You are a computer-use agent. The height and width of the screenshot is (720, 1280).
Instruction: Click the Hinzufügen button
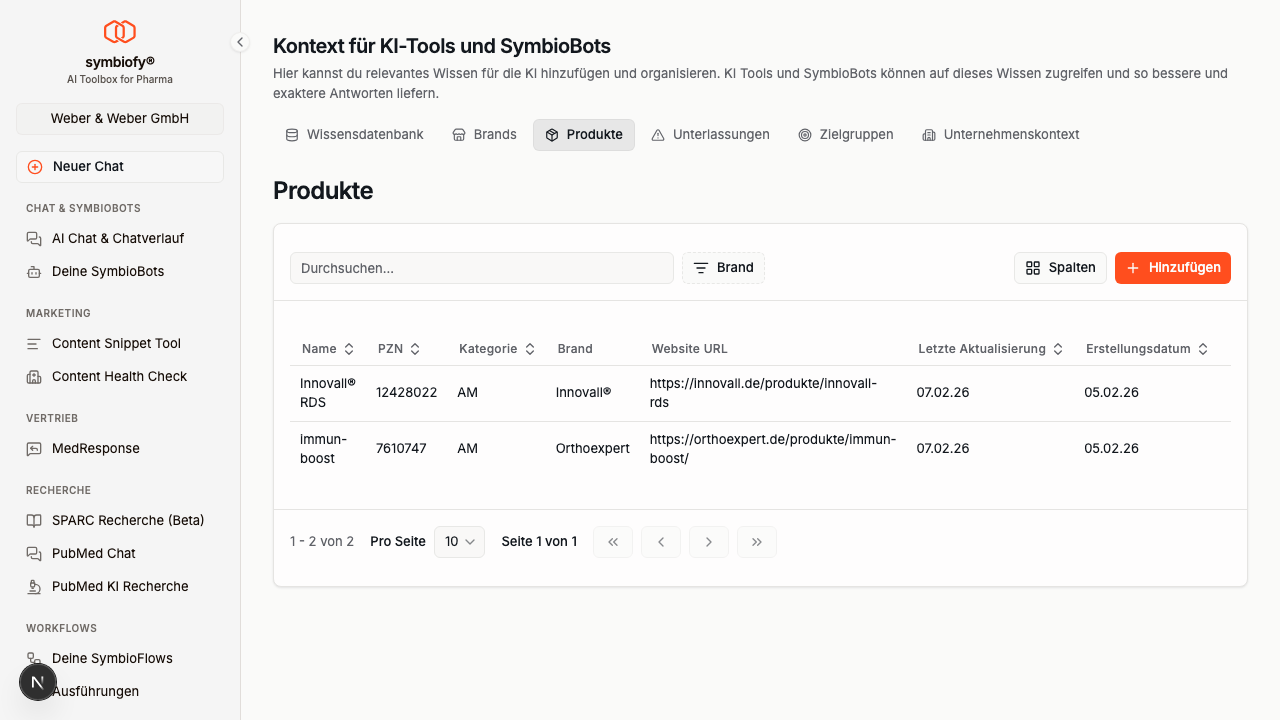point(1172,268)
